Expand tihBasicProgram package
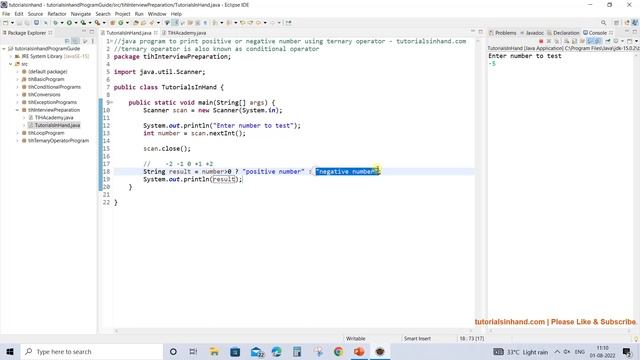640x360 pixels. [x=17, y=79]
